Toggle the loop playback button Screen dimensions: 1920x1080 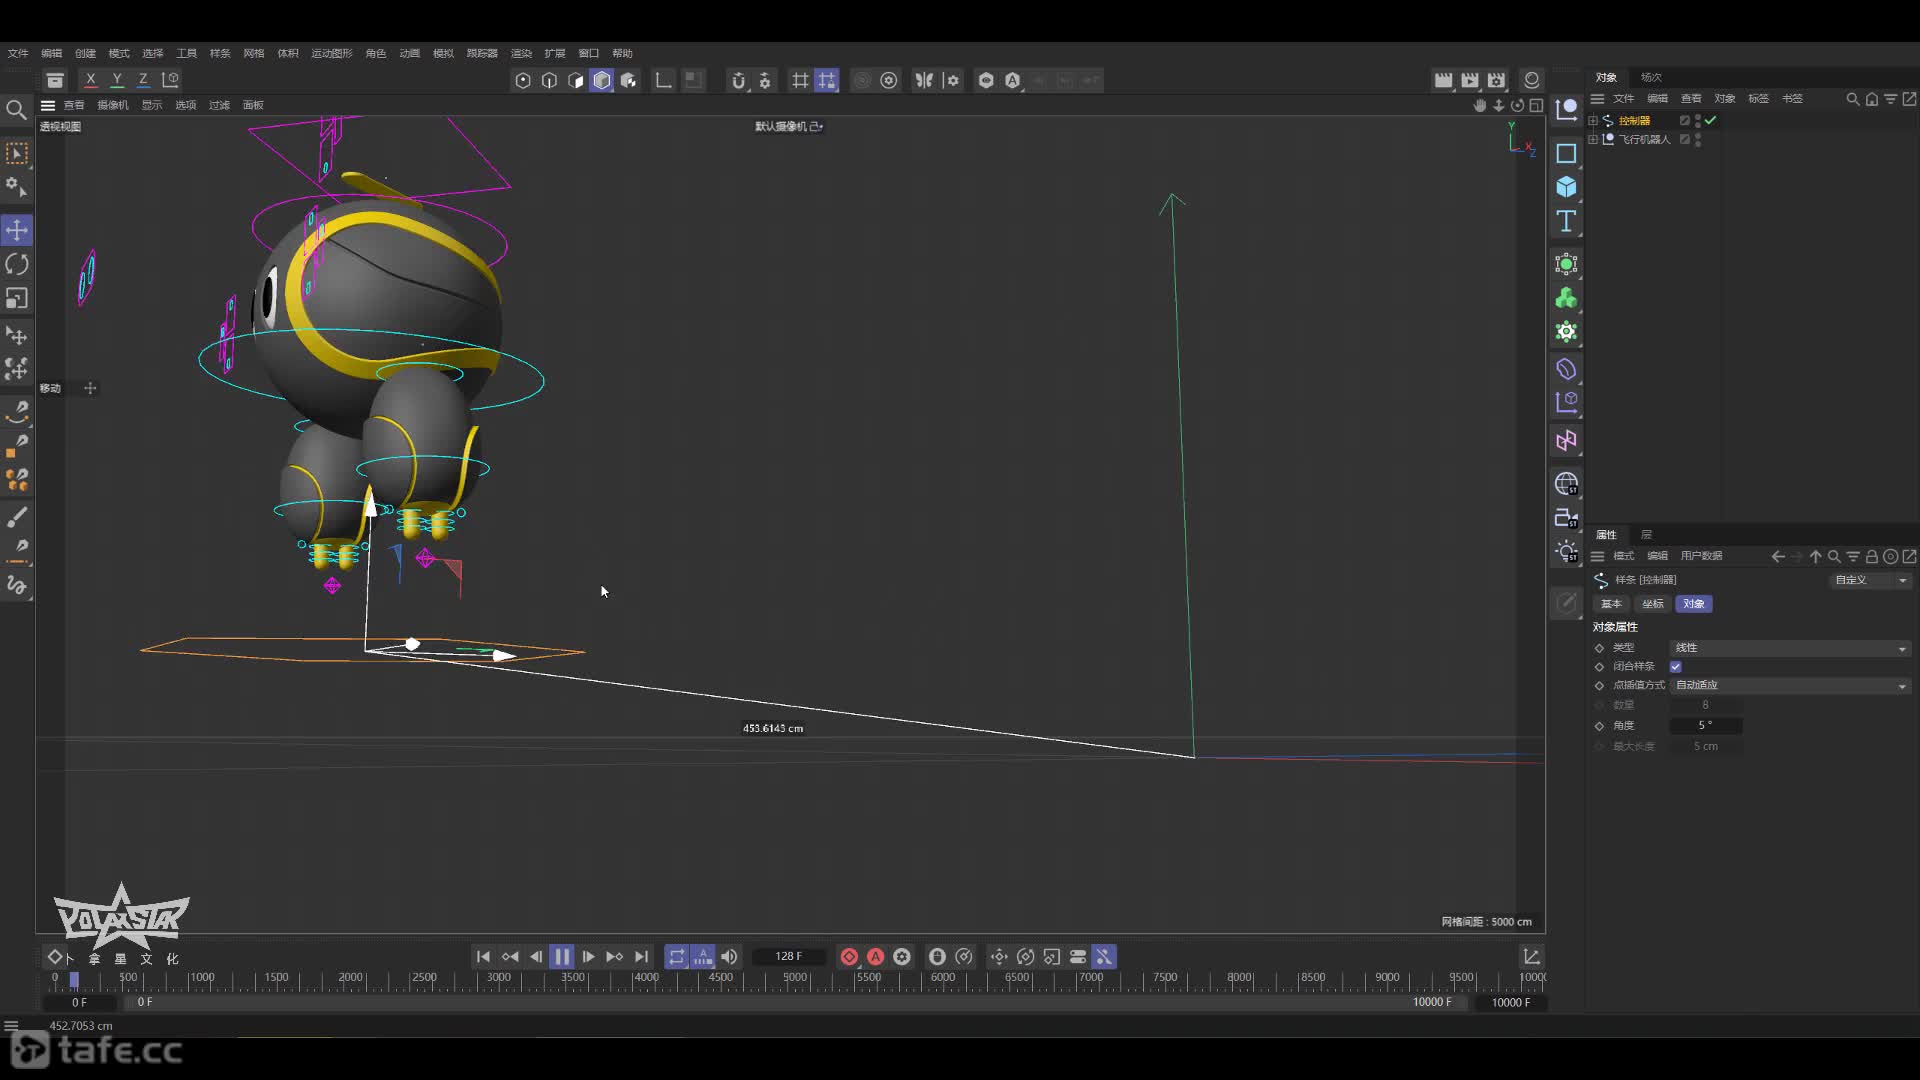[677, 957]
